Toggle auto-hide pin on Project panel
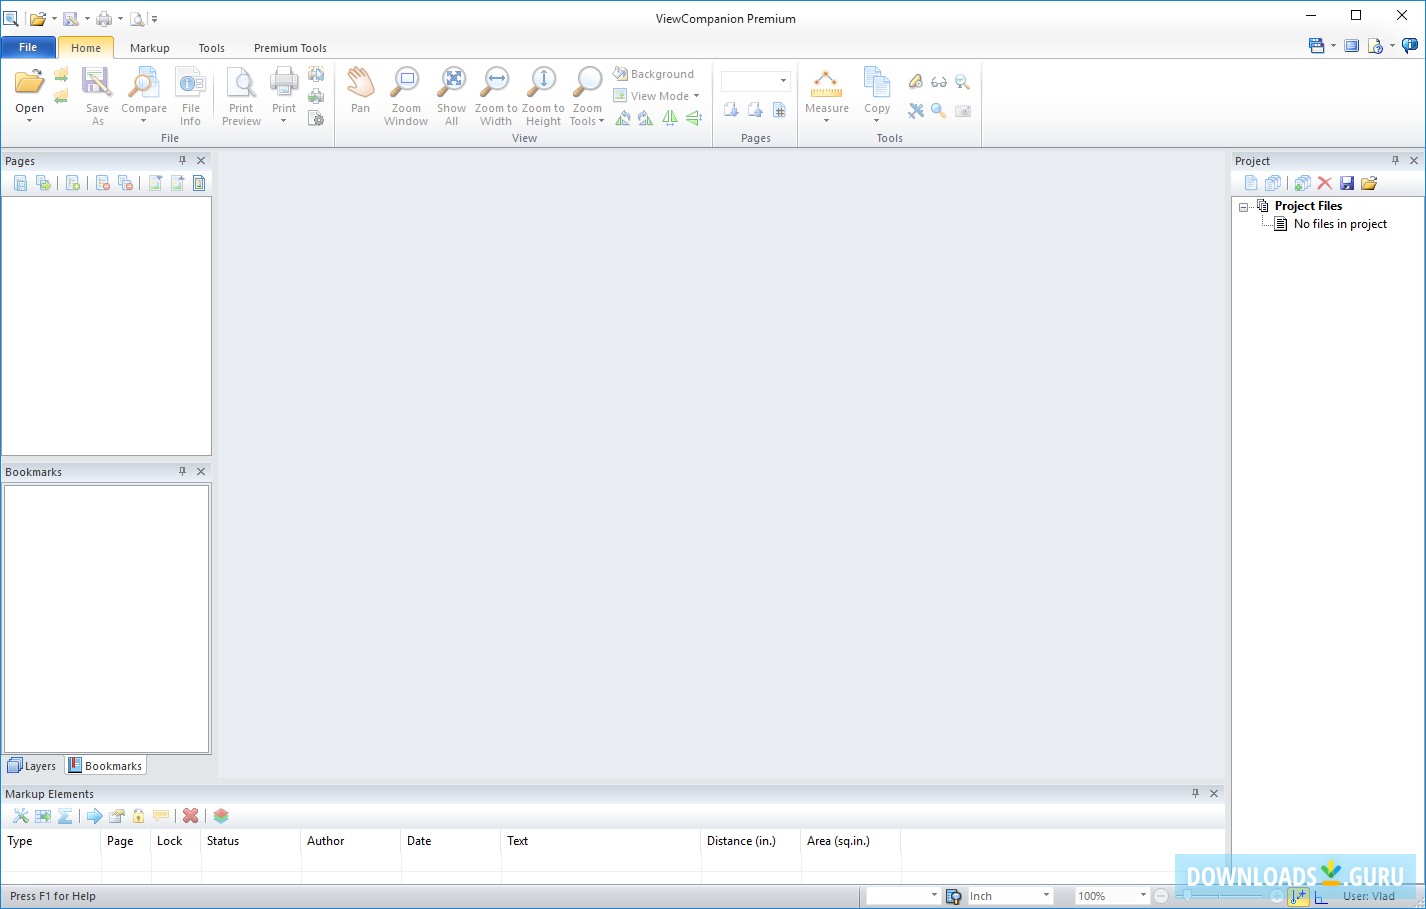This screenshot has width=1426, height=909. pyautogui.click(x=1395, y=160)
